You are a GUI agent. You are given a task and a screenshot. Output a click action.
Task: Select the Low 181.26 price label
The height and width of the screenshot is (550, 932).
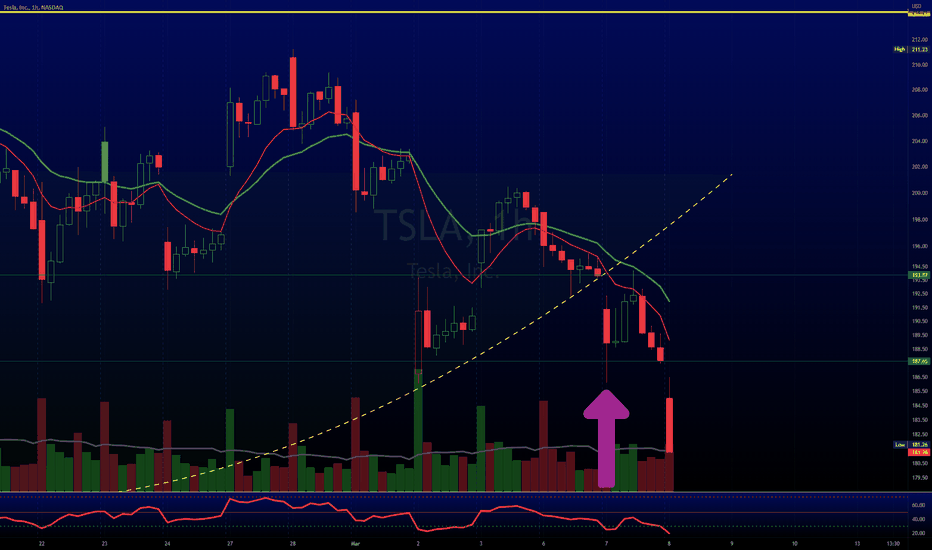click(911, 445)
